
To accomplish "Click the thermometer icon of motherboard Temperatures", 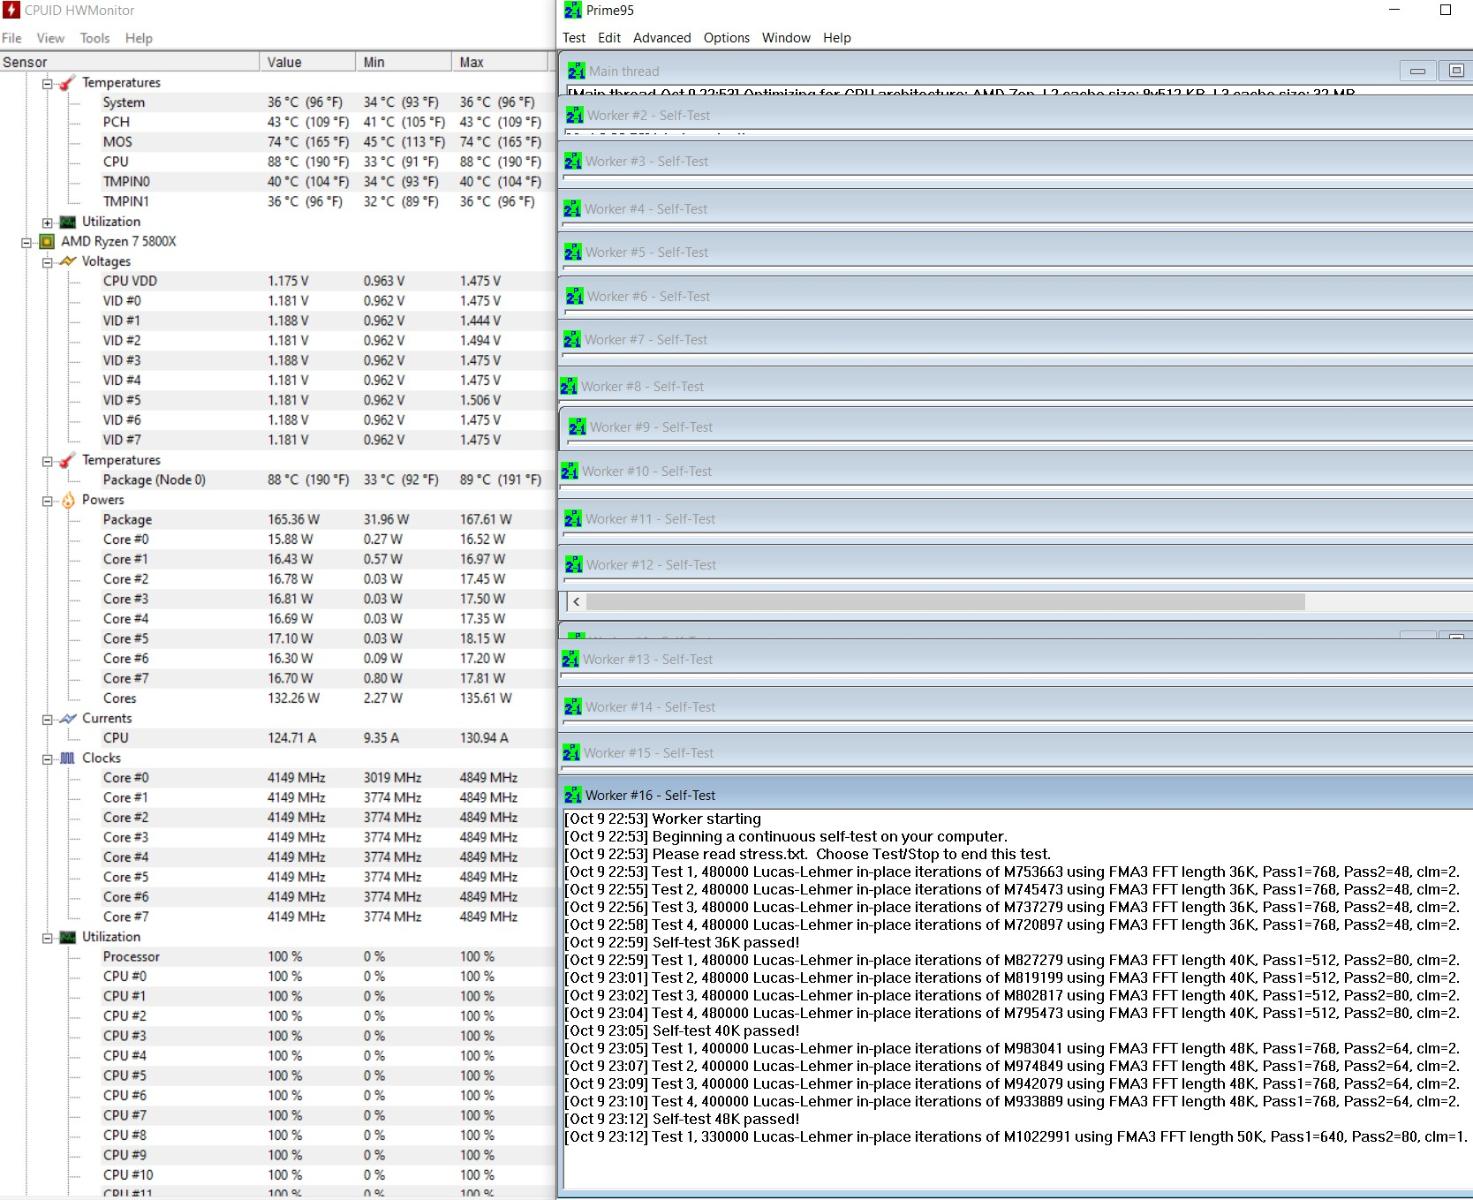I will click(68, 83).
